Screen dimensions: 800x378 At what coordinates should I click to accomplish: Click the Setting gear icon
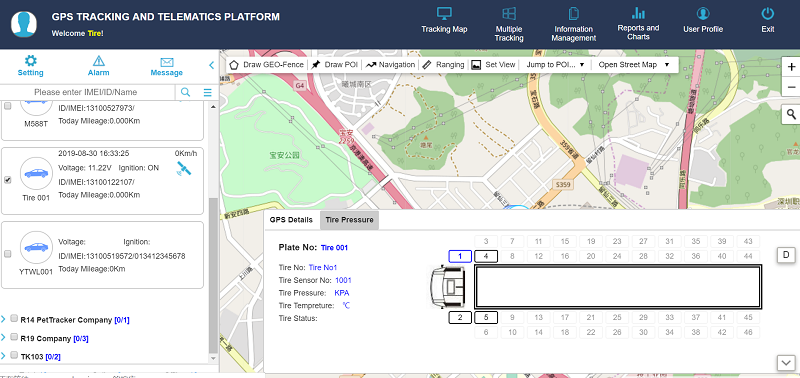(31, 61)
